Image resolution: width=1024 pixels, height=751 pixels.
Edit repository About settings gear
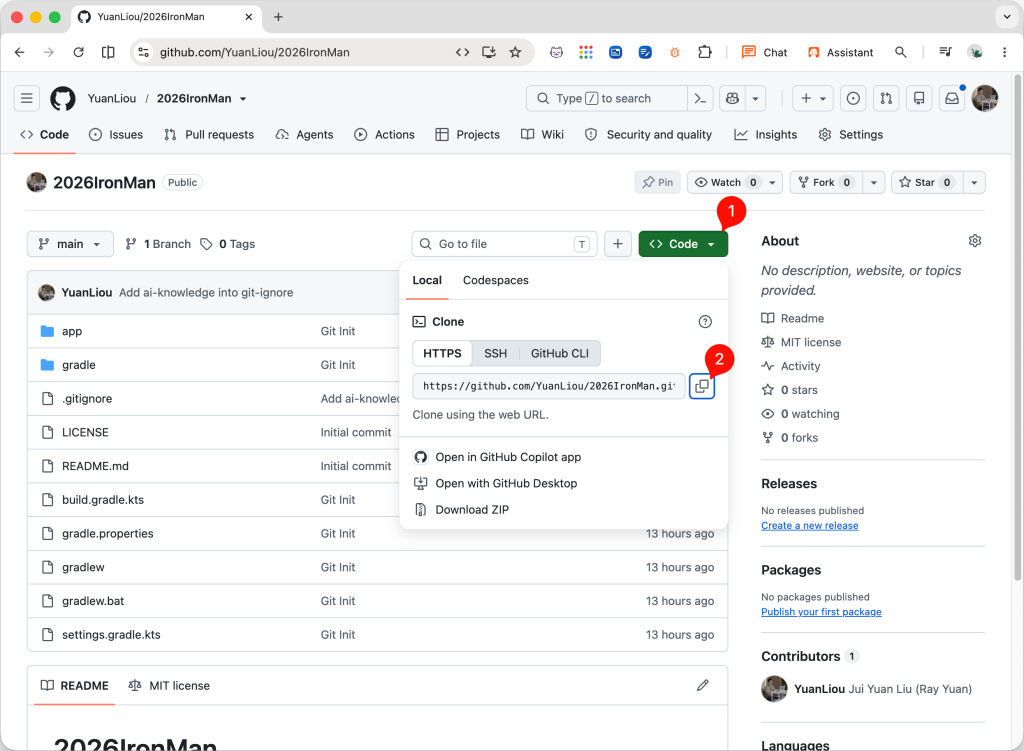click(975, 241)
